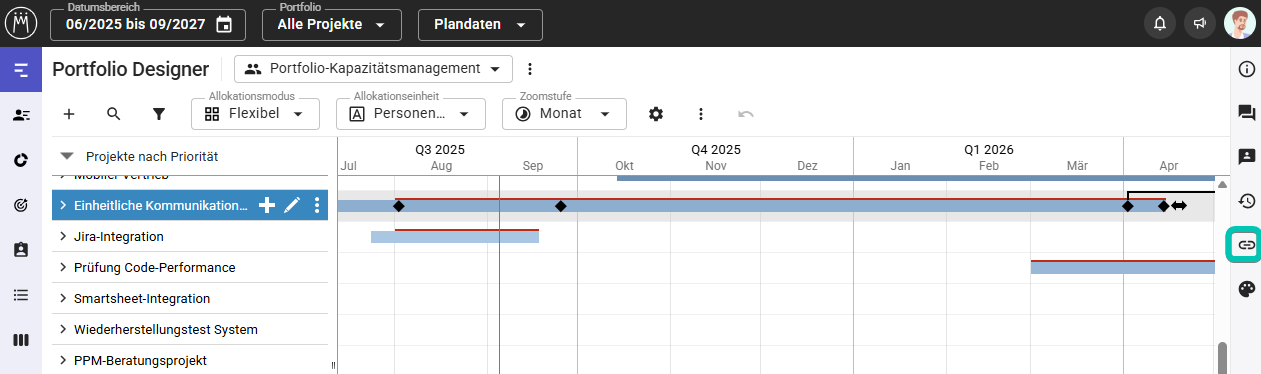Open the comments panel icon
The width and height of the screenshot is (1261, 374).
point(1246,113)
